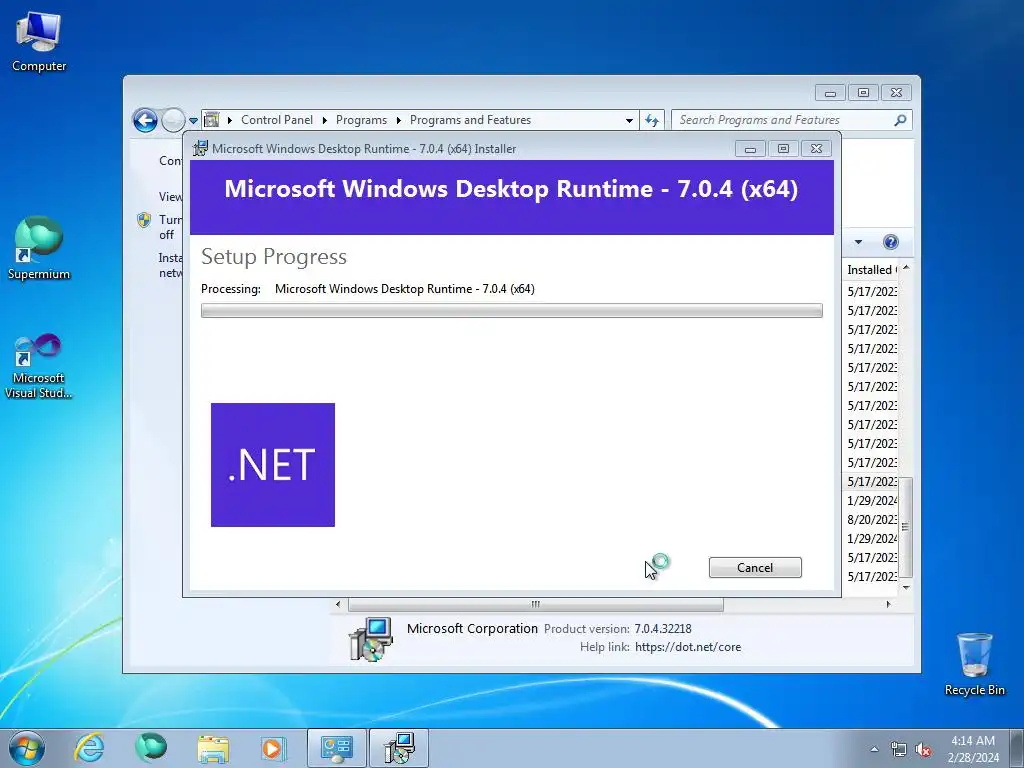This screenshot has width=1024, height=768.
Task: Click product version 7.0.4.32218 text
Action: 663,629
